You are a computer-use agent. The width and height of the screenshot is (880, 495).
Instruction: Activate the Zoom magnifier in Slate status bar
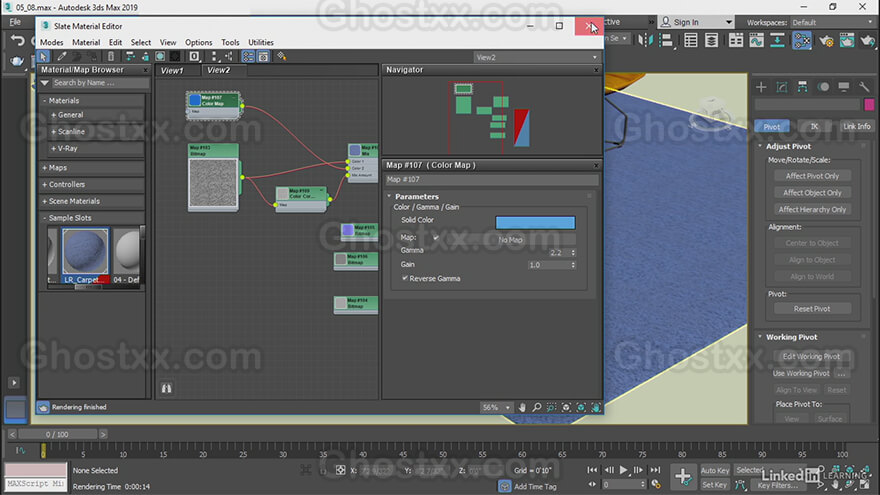click(x=537, y=407)
